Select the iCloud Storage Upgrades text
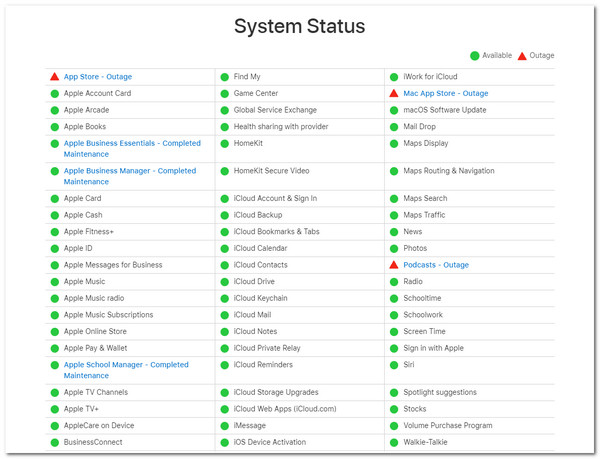 (x=276, y=392)
